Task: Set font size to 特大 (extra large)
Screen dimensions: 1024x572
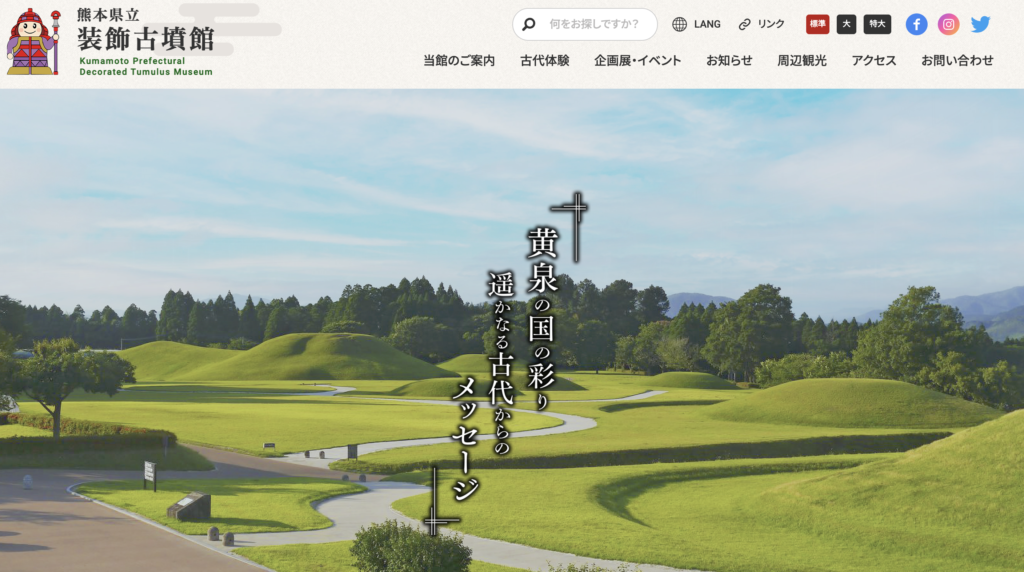Action: coord(877,24)
